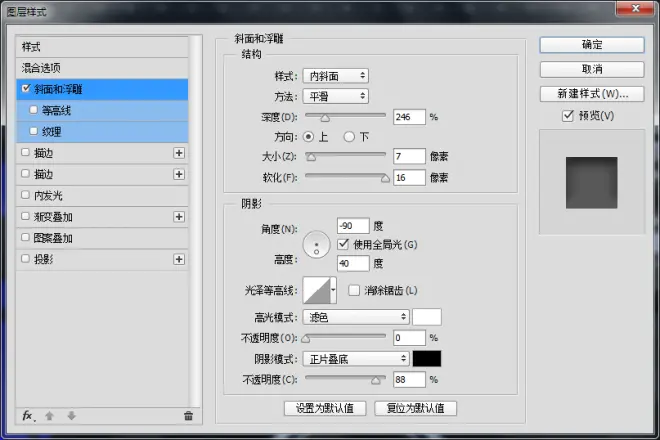
Task: Click highlight opacity field showing 0
Action: coord(409,337)
